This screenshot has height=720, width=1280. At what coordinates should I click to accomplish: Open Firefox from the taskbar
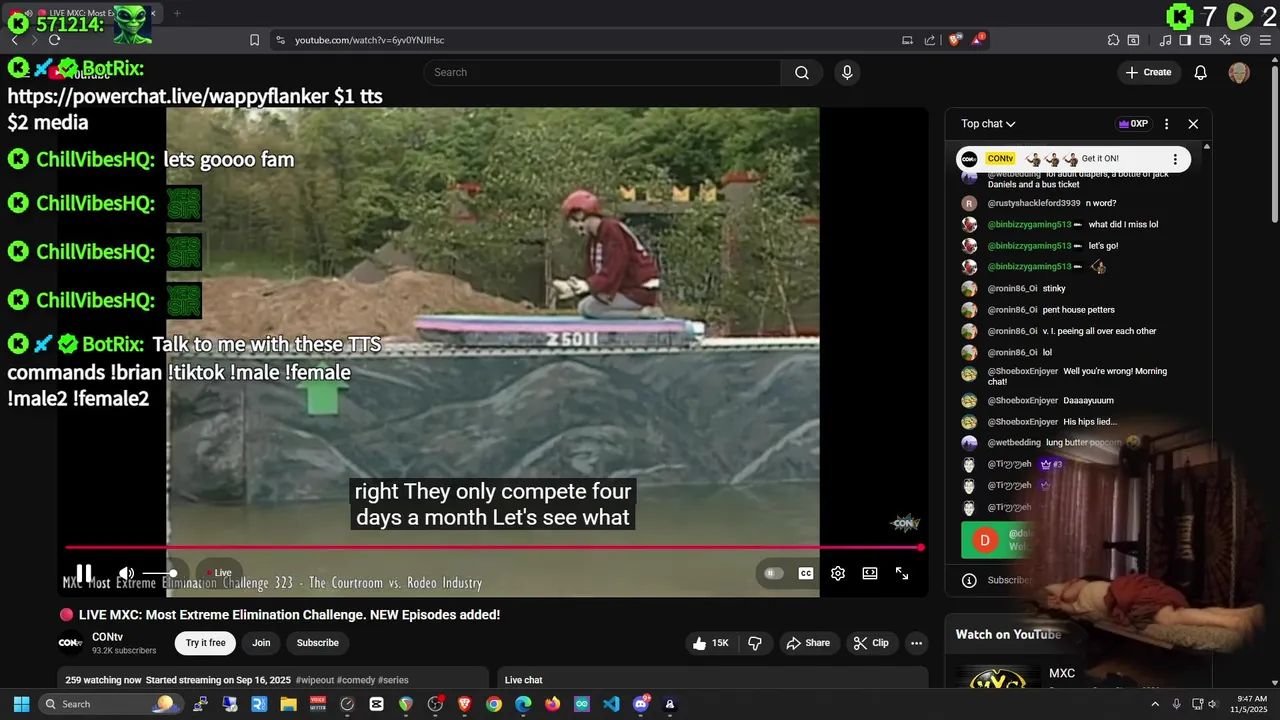point(553,704)
